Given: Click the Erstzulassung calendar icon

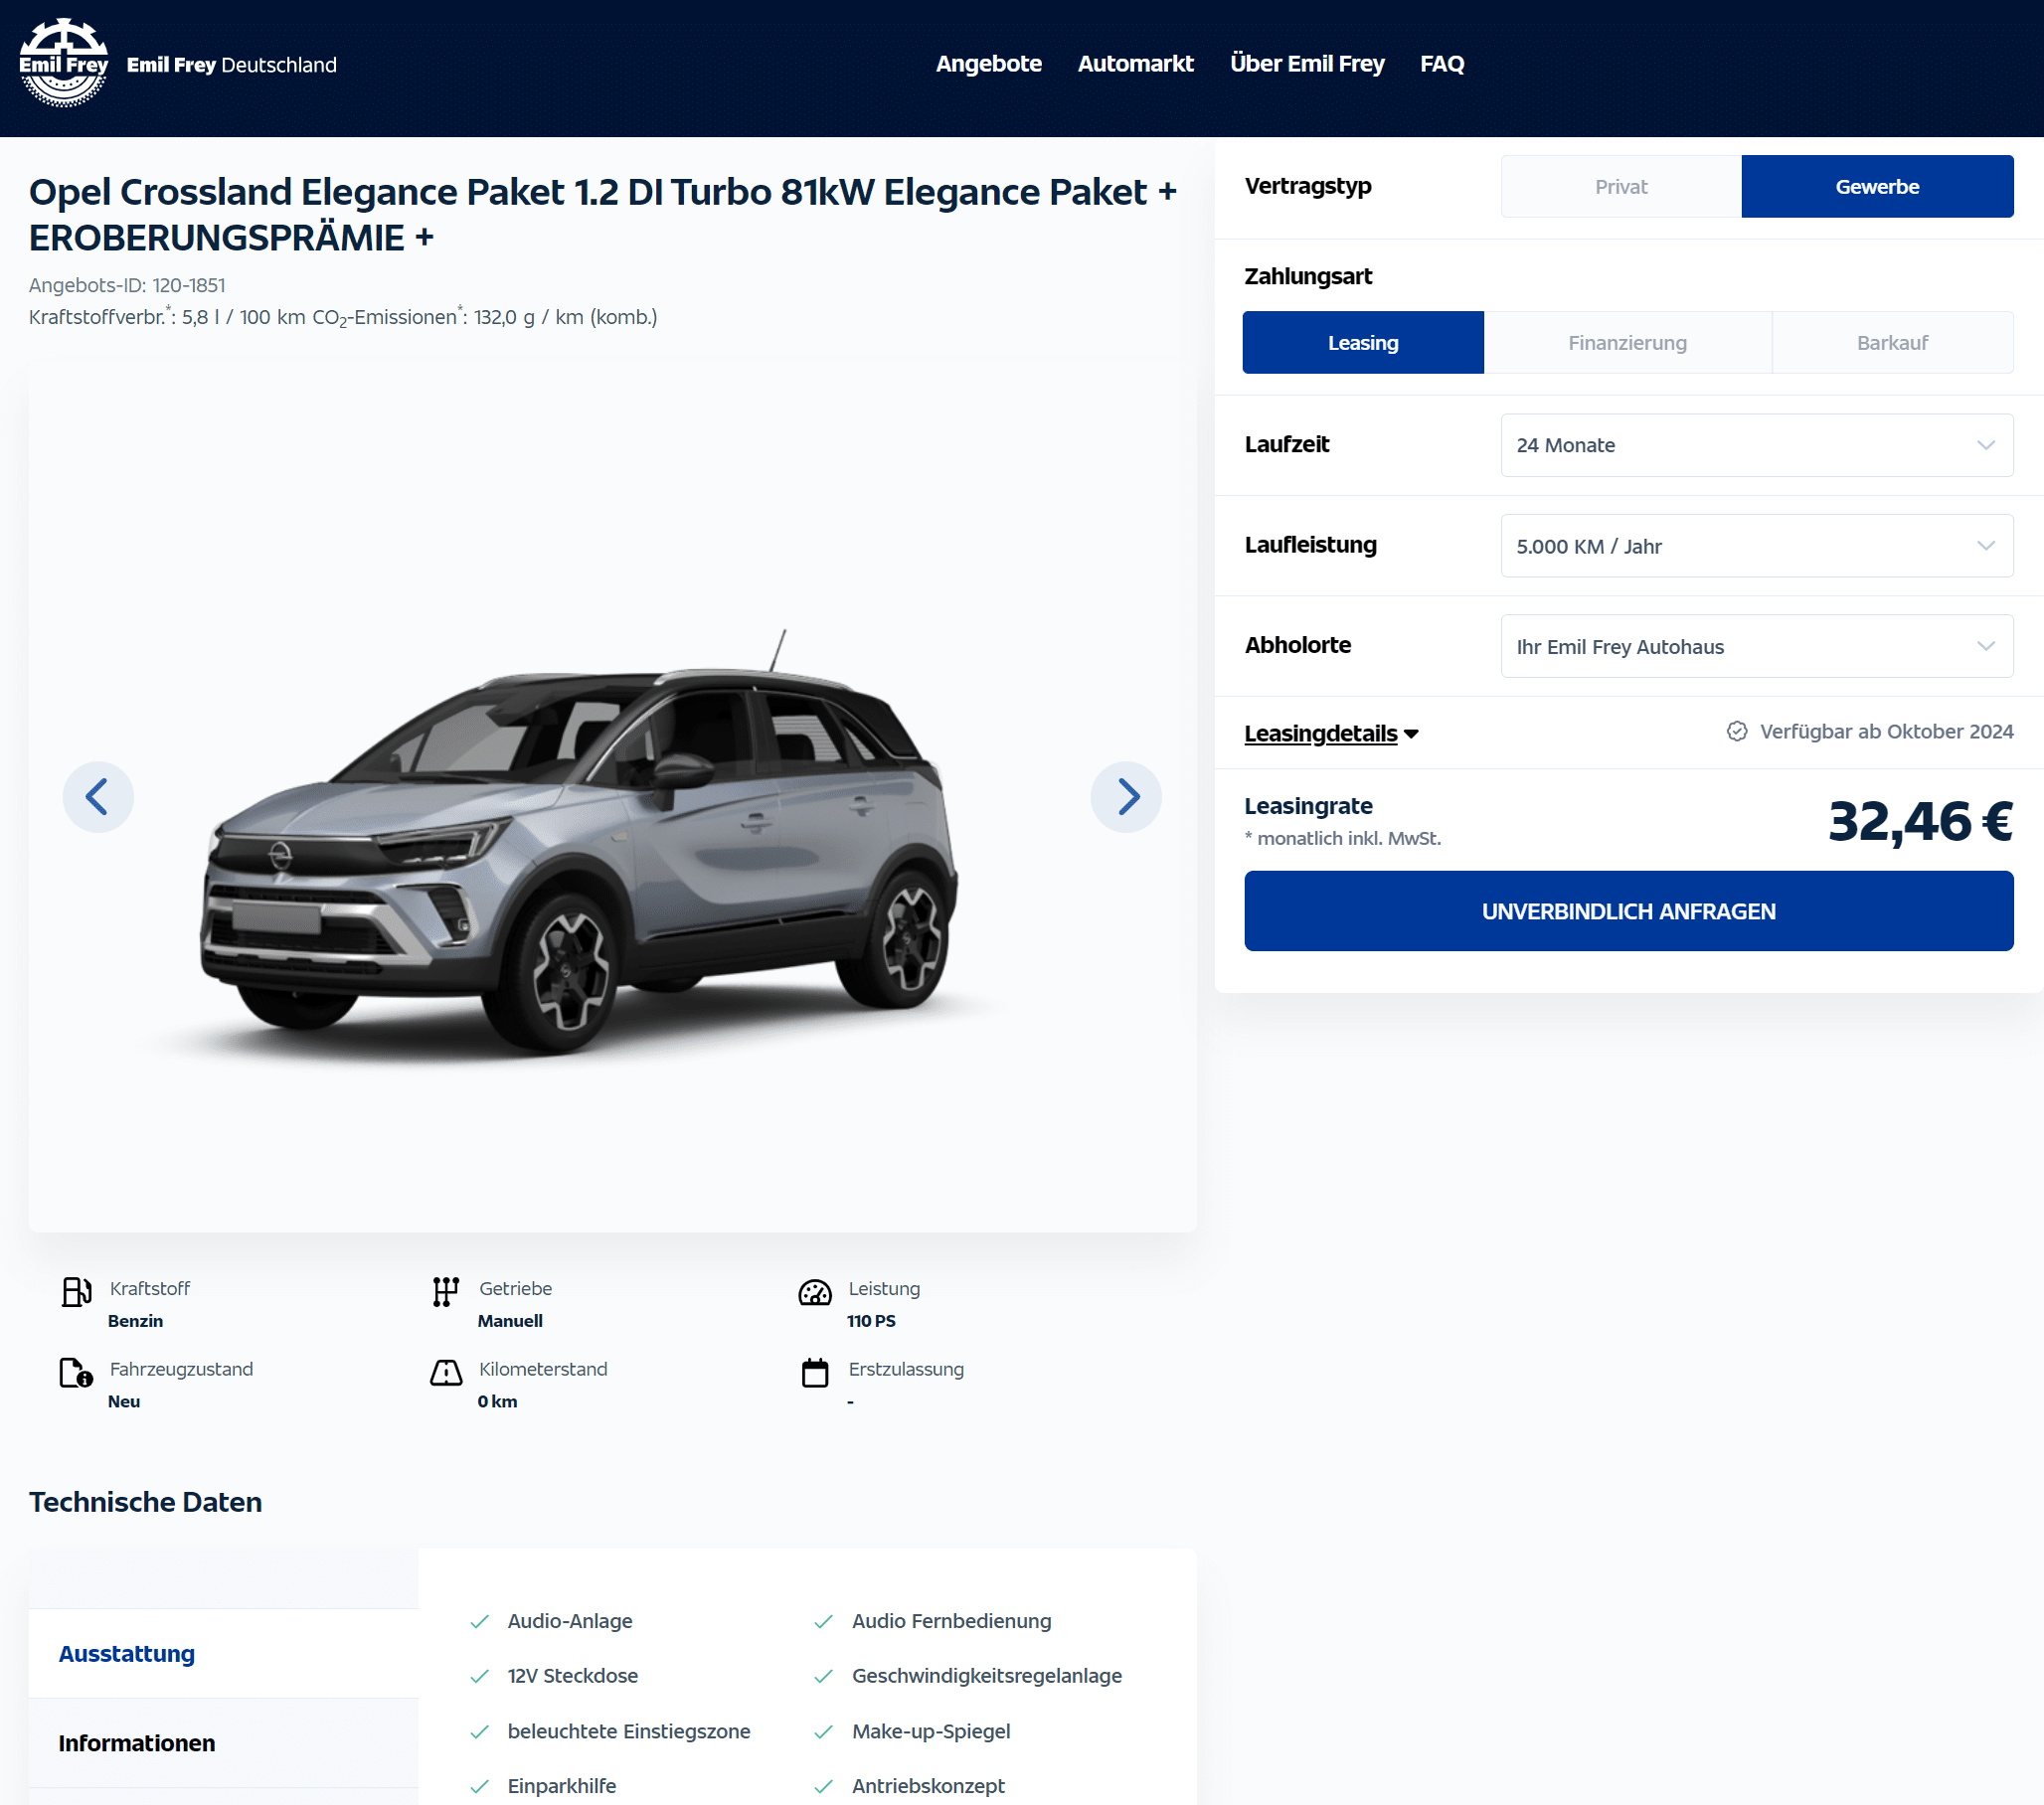Looking at the screenshot, I should click(815, 1372).
